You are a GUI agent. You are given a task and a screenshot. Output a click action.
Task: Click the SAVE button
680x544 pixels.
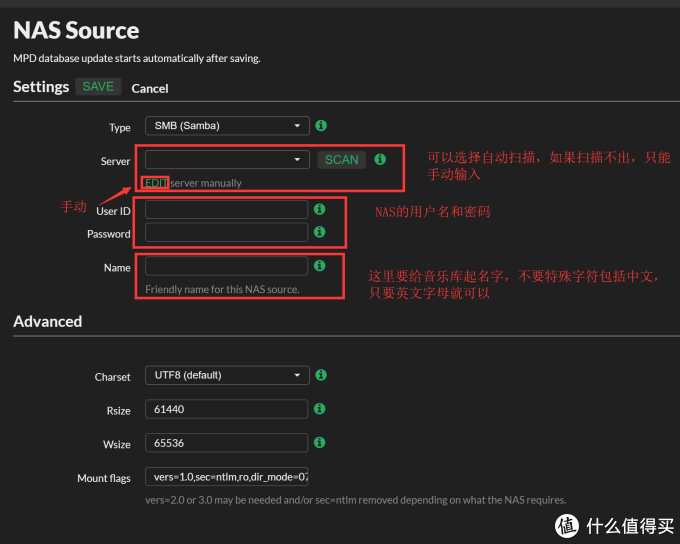(98, 87)
